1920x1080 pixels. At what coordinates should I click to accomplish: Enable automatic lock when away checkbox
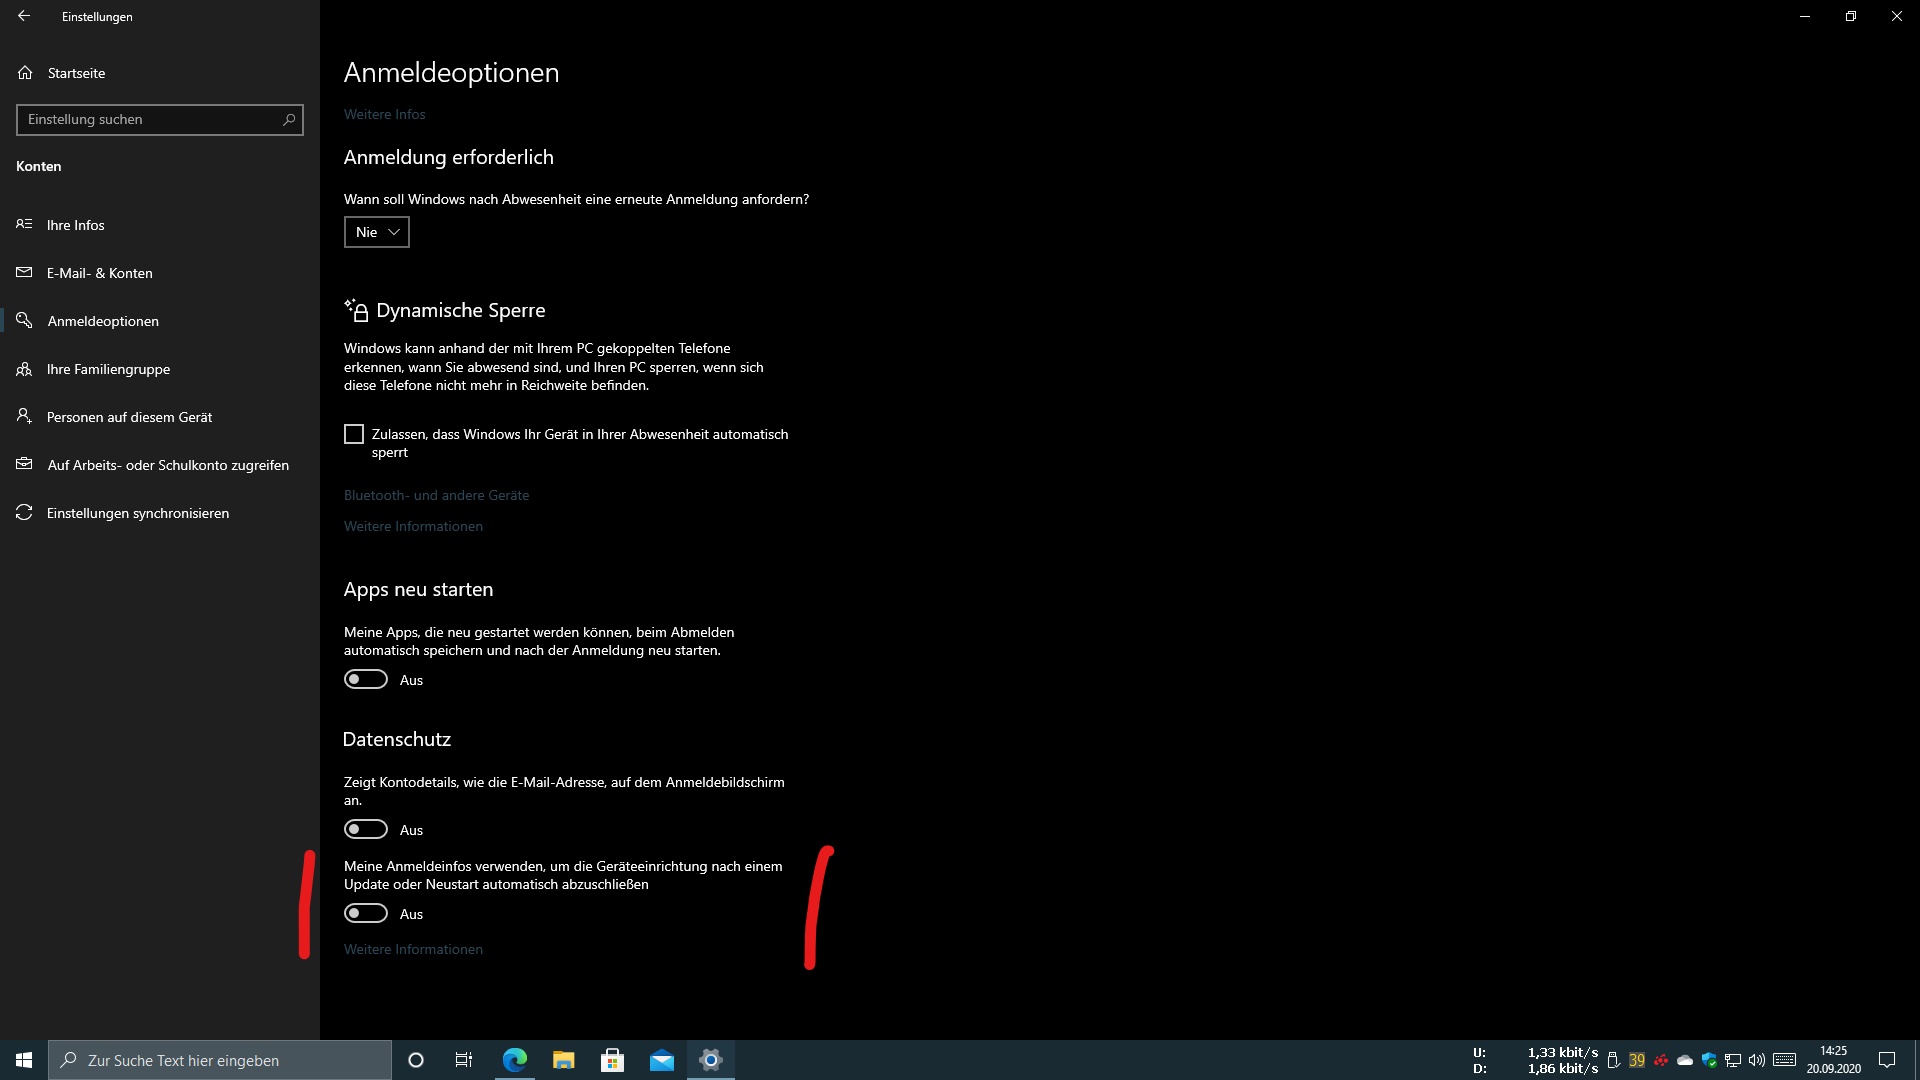354,434
